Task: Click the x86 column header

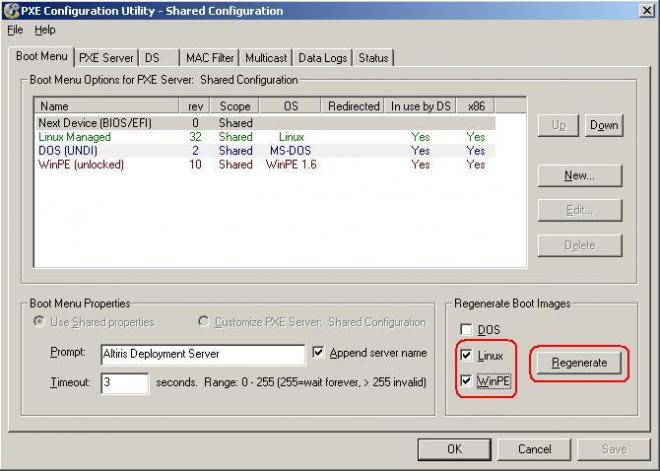Action: (x=476, y=106)
